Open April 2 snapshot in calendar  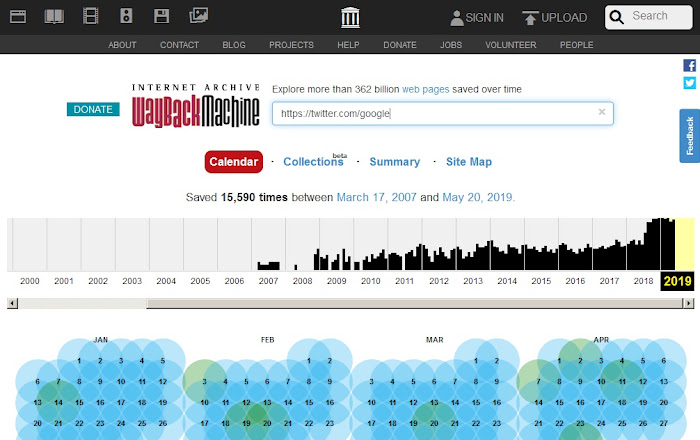click(580, 361)
